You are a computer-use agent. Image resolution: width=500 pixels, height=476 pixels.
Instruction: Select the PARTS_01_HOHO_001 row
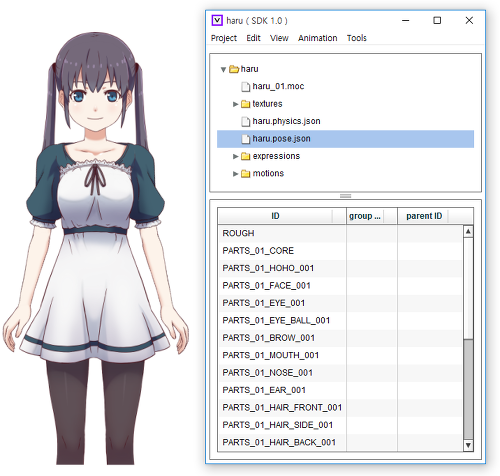coord(340,268)
